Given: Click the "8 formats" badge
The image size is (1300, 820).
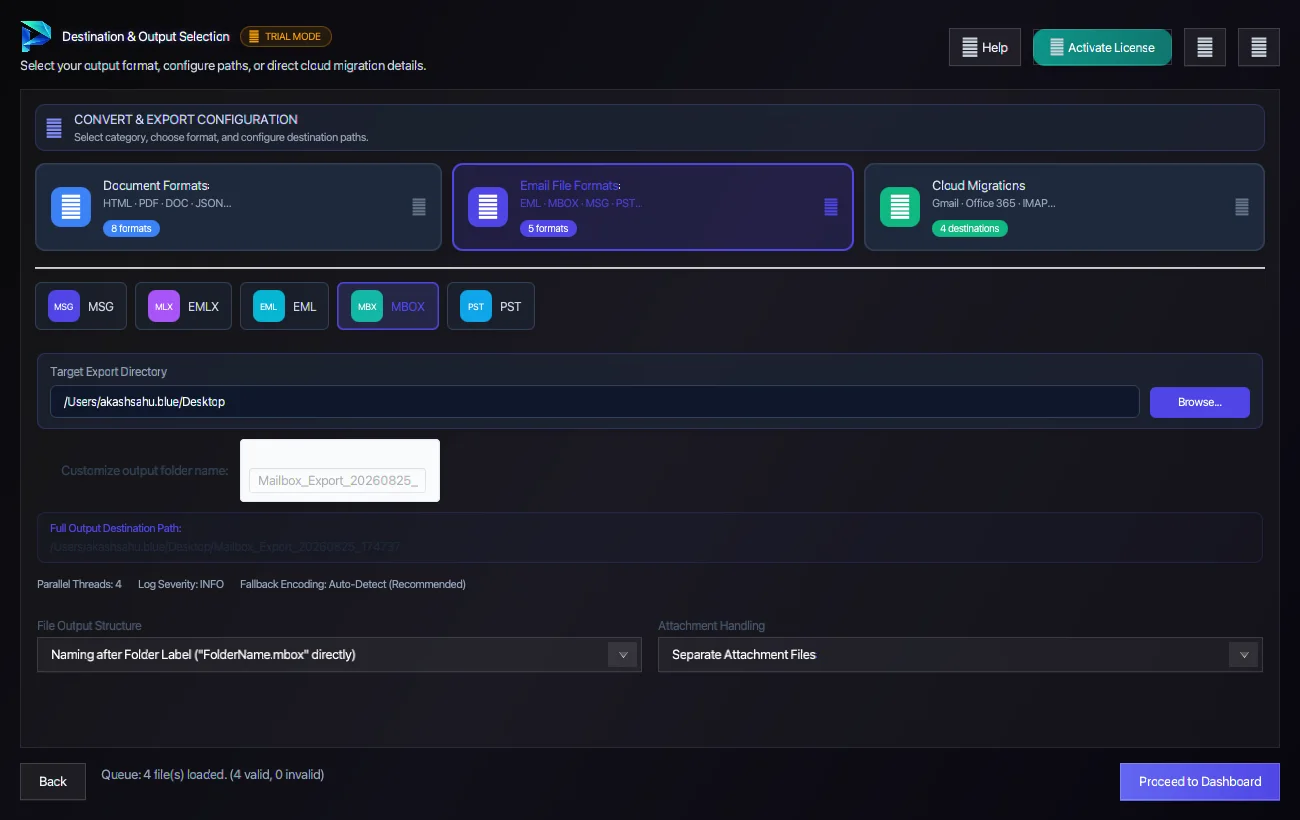Looking at the screenshot, I should (x=131, y=229).
